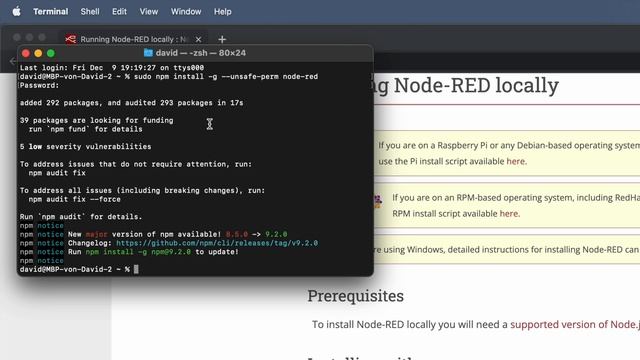Open the Help menu

[222, 11]
